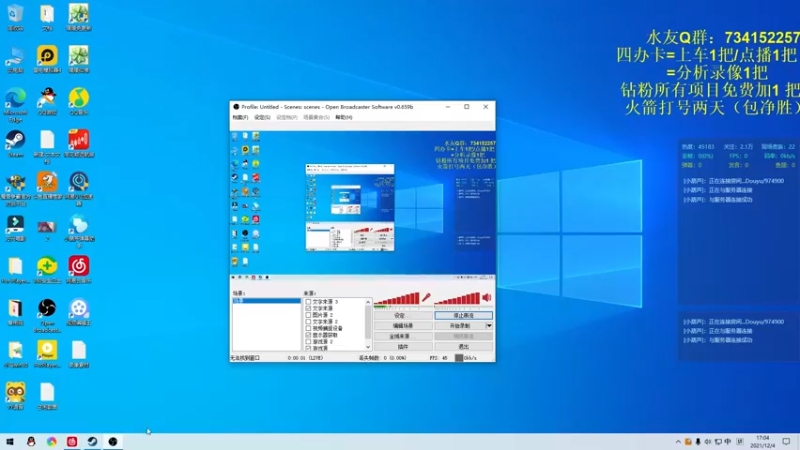Launch the Steam desktop shortcut
800x450 pixels.
pos(15,143)
